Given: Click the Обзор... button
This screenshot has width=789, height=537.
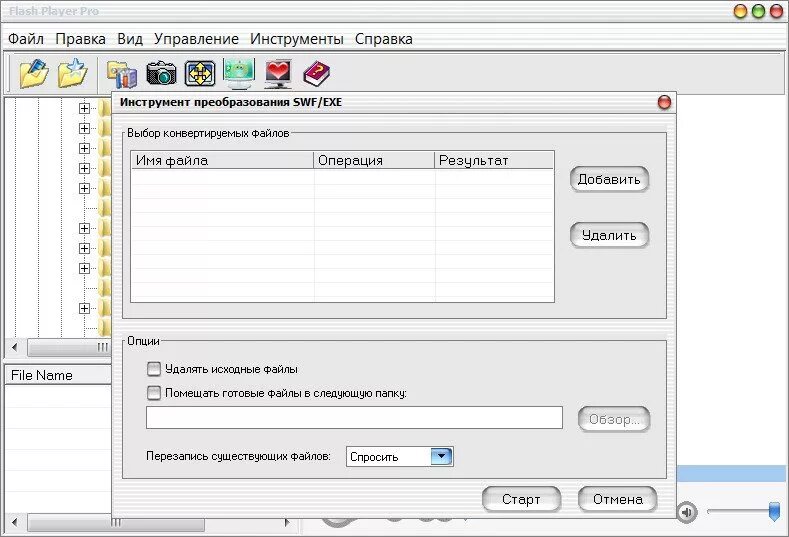Looking at the screenshot, I should coord(614,419).
